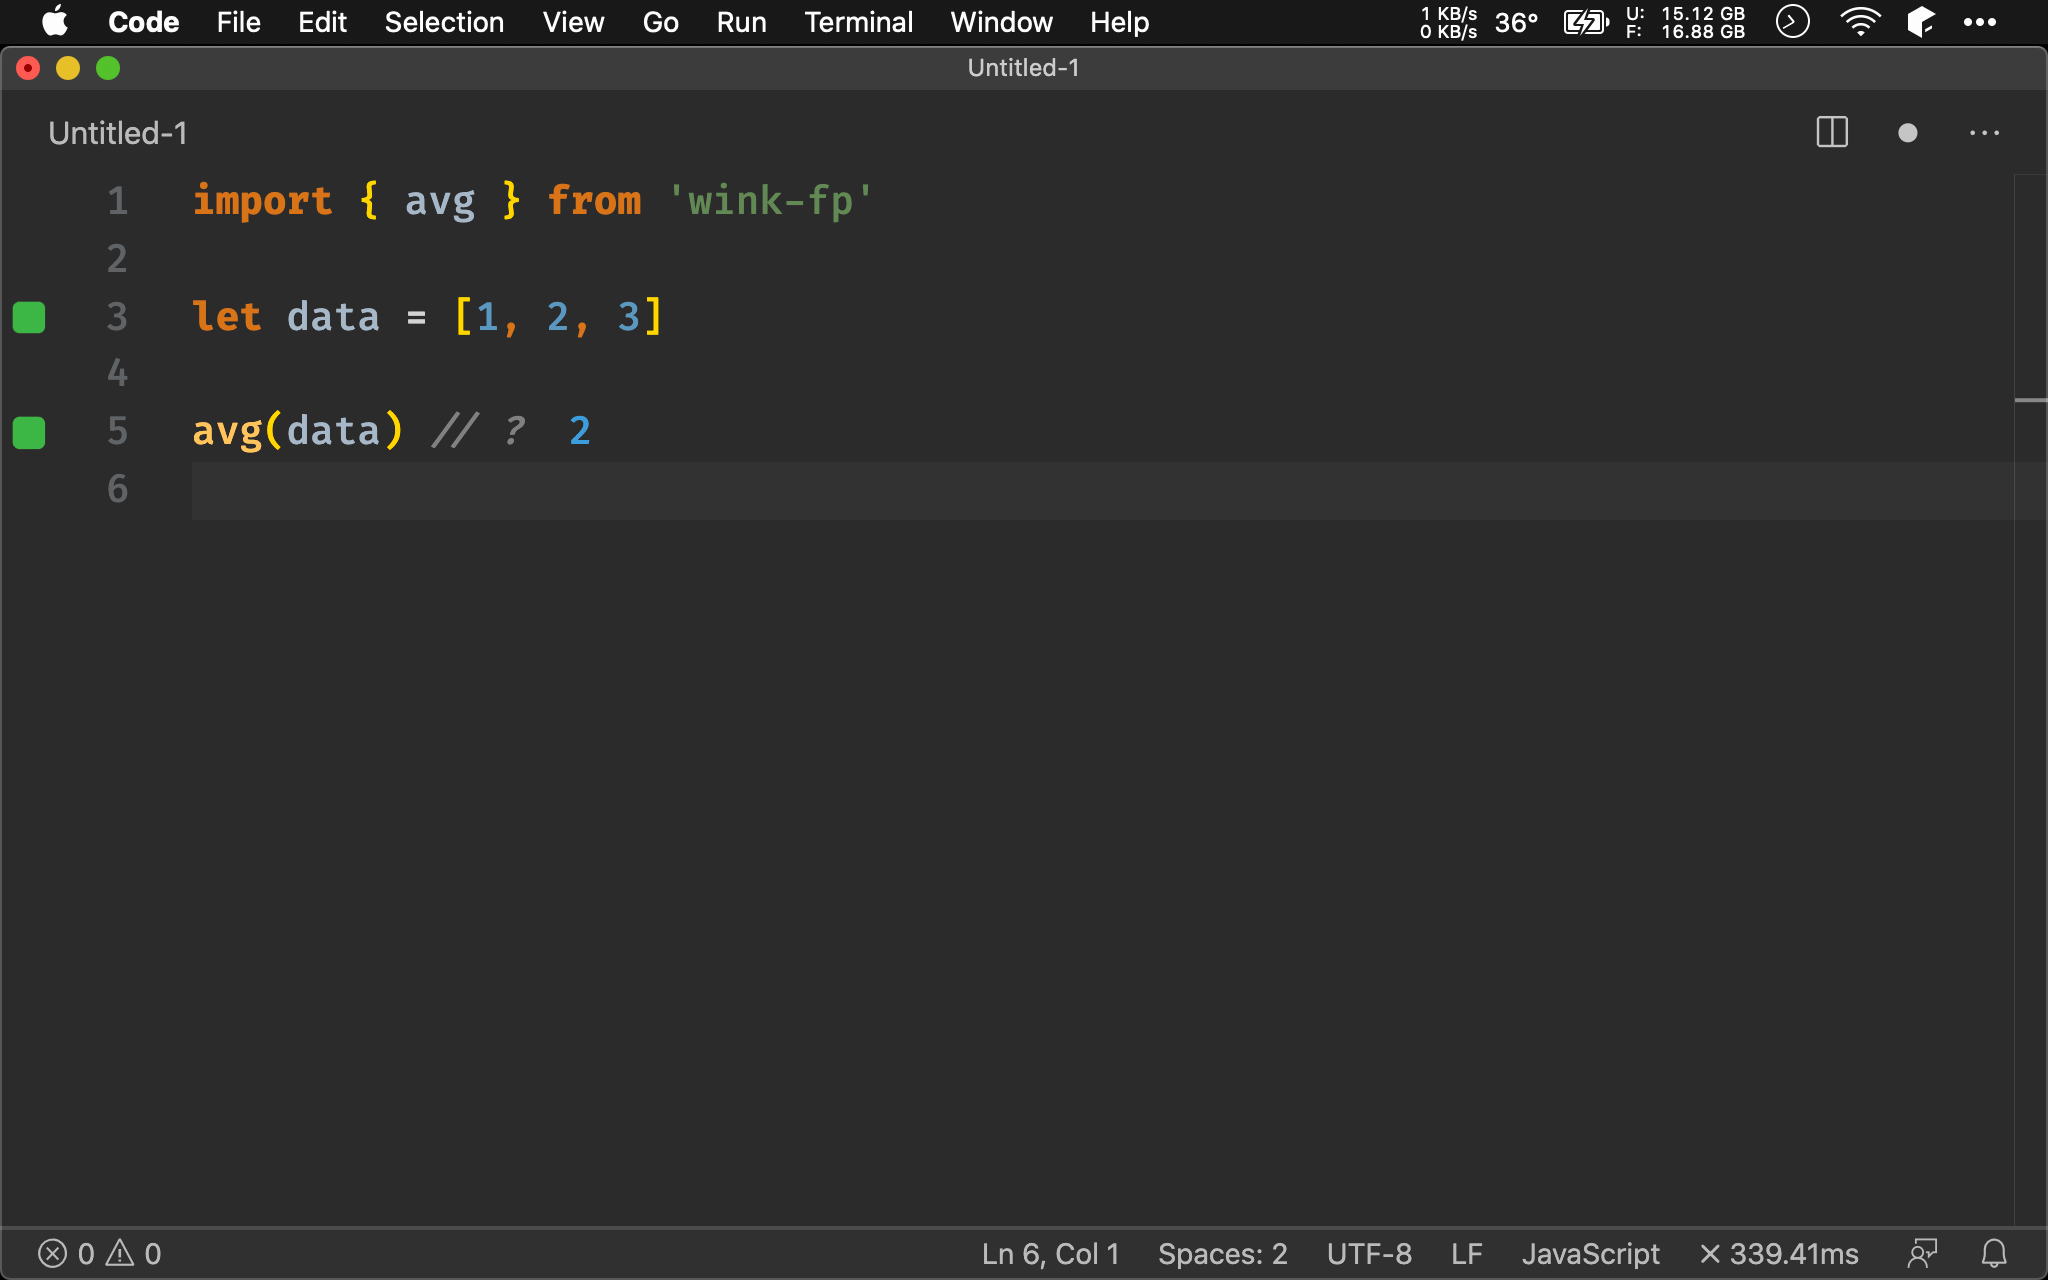Click the data variable on line 3
This screenshot has width=2048, height=1280.
click(333, 317)
